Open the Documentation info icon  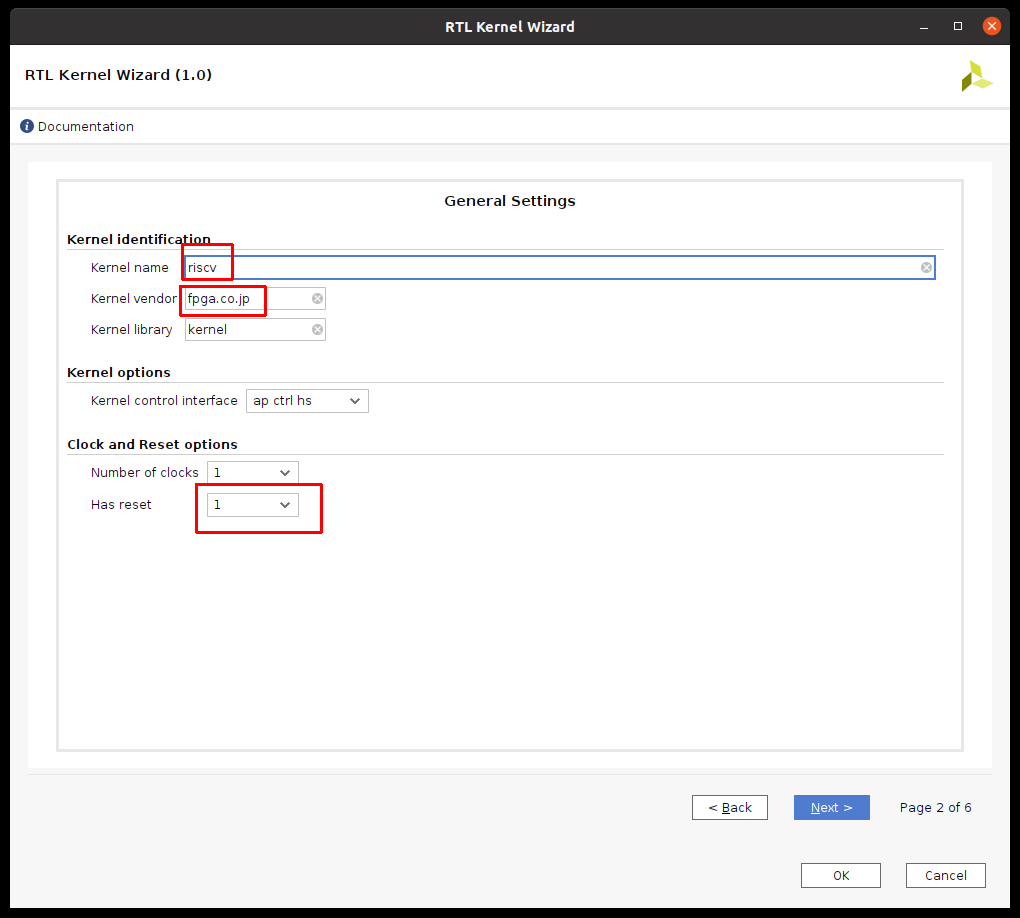(x=27, y=126)
